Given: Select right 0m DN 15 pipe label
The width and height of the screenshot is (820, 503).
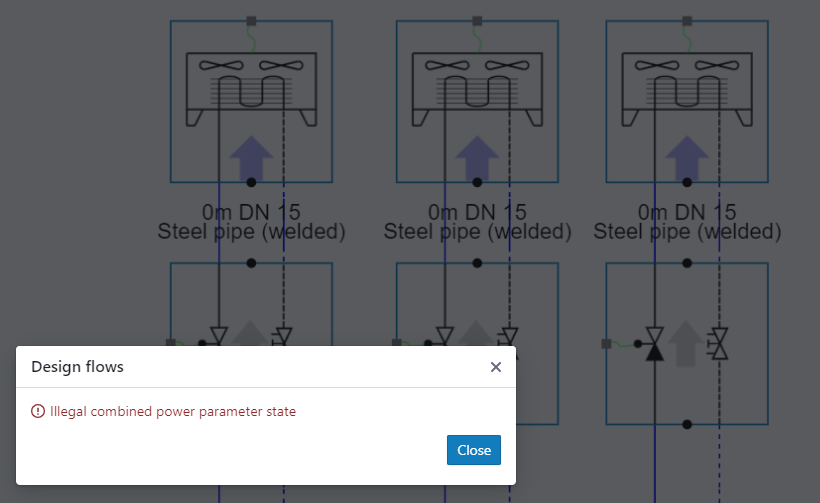Looking at the screenshot, I should [687, 212].
